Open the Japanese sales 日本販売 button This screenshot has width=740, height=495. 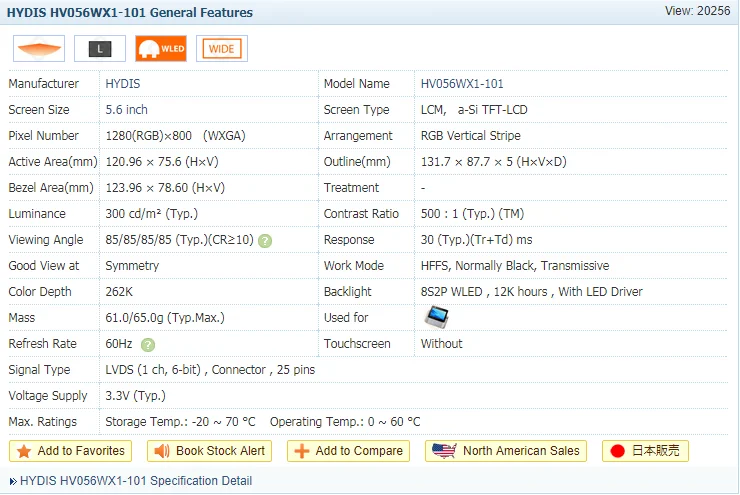pos(645,451)
